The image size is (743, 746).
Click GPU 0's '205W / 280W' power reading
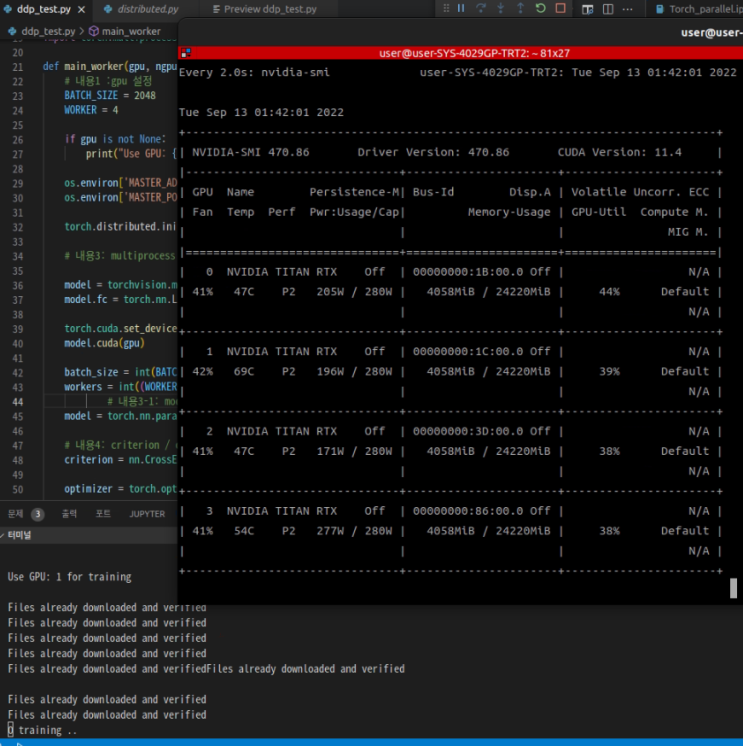(x=354, y=292)
